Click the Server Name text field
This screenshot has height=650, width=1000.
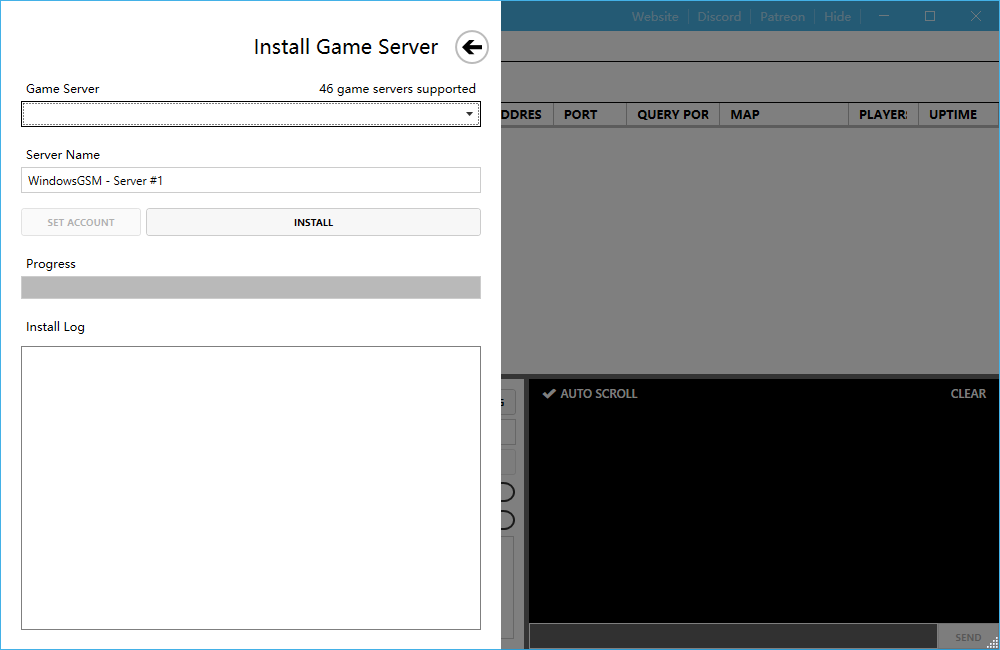tap(250, 180)
